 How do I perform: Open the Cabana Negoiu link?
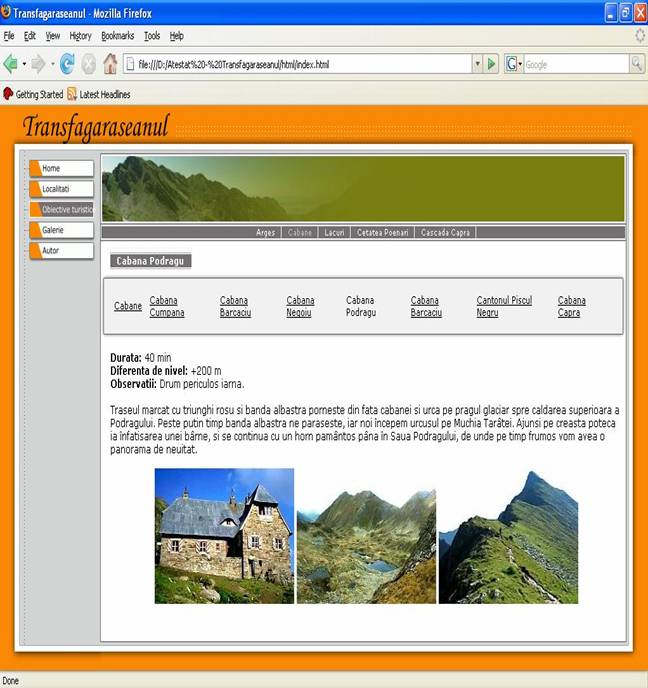tap(300, 306)
